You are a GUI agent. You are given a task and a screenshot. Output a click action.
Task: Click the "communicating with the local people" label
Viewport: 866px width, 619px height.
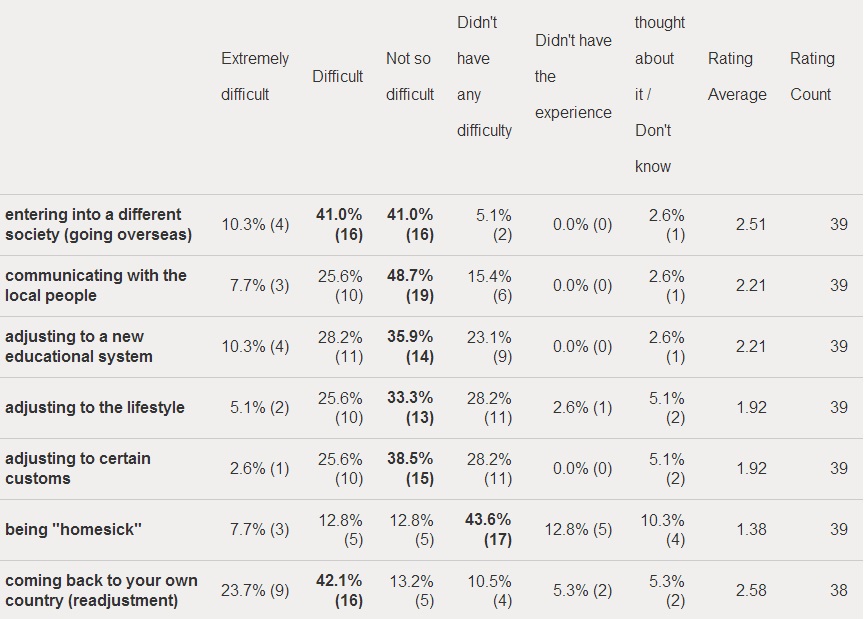coord(96,285)
